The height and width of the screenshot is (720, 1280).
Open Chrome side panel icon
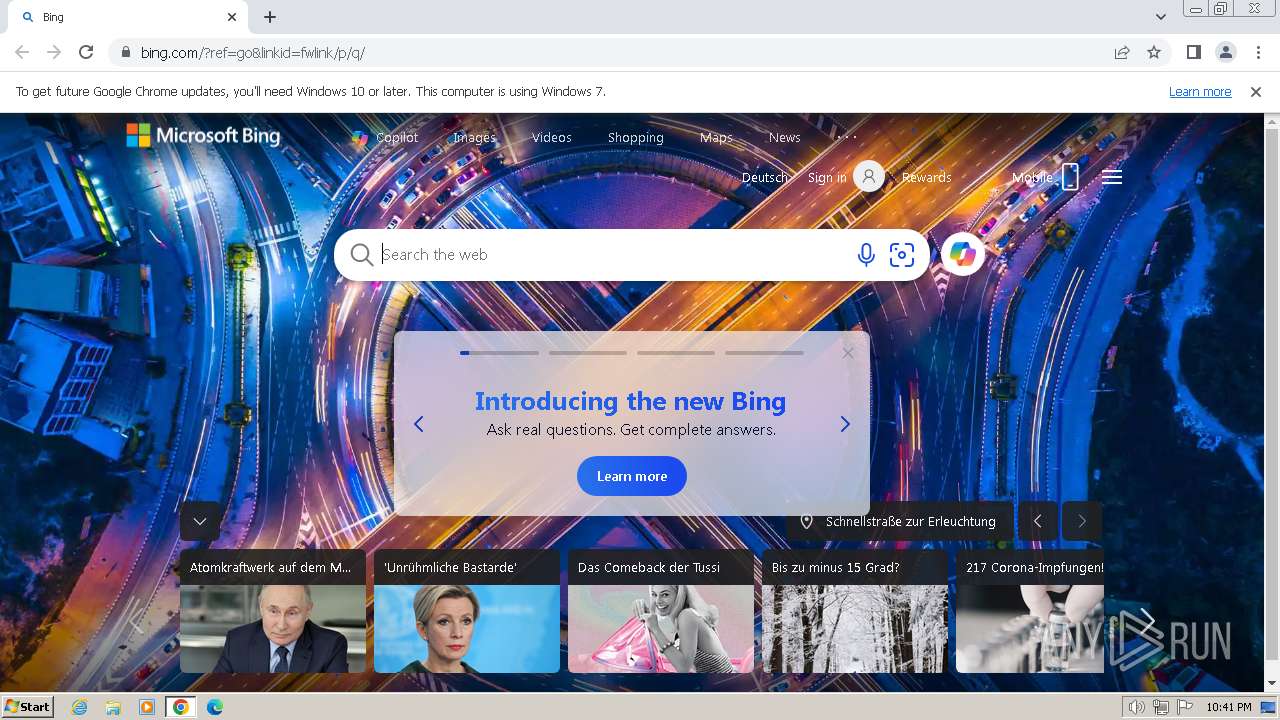(1193, 52)
